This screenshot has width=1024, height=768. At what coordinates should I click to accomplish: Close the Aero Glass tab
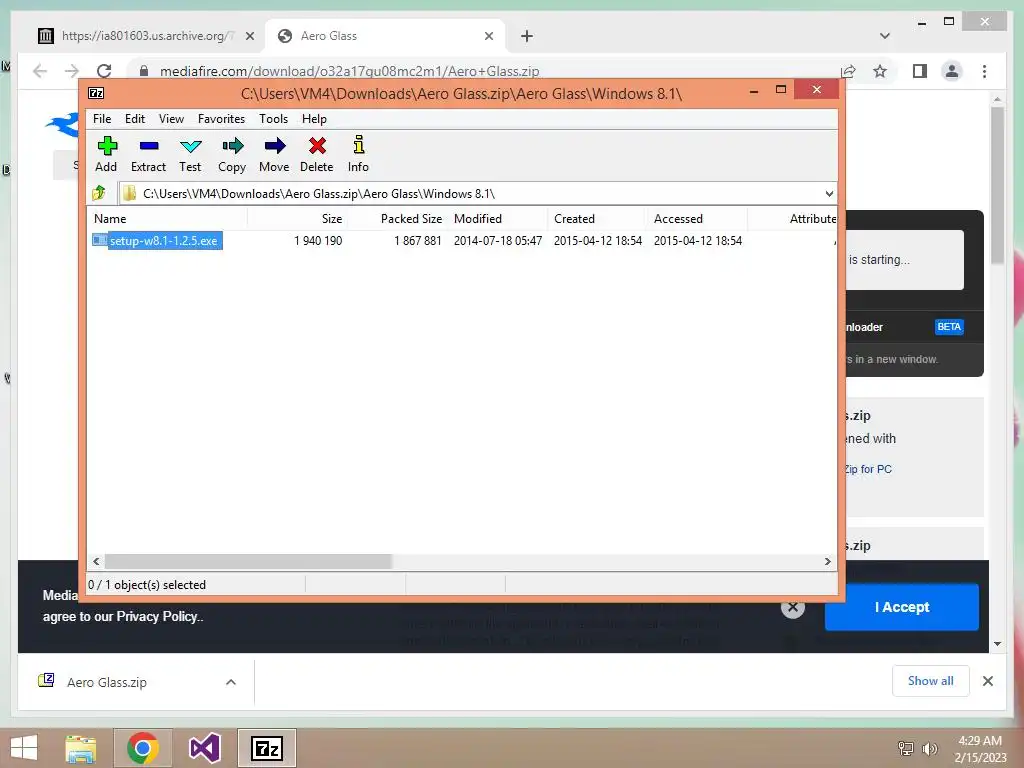[488, 36]
